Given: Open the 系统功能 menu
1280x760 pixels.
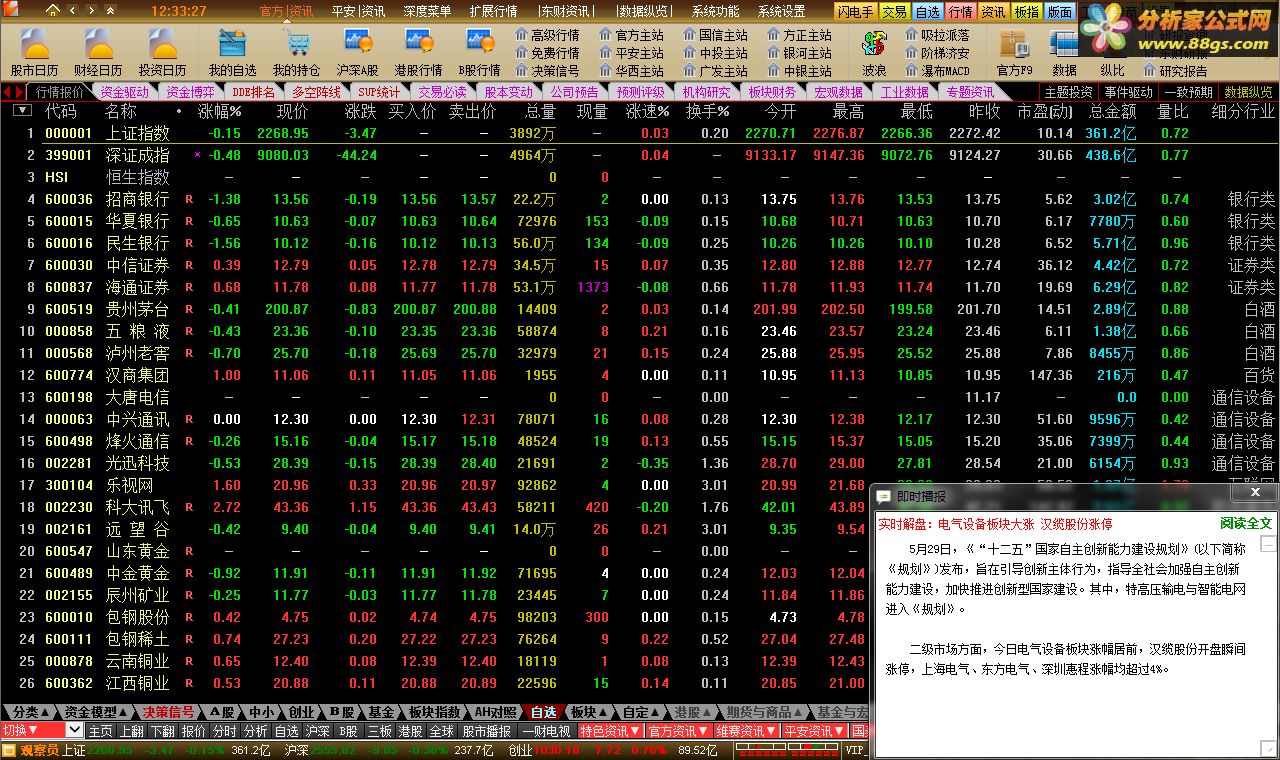Looking at the screenshot, I should 716,11.
